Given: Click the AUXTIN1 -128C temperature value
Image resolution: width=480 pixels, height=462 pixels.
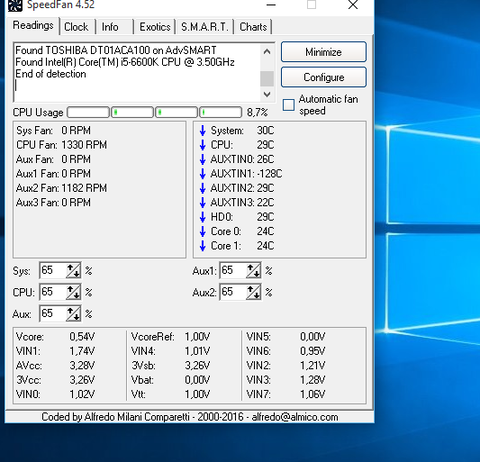Looking at the screenshot, I should [269, 174].
